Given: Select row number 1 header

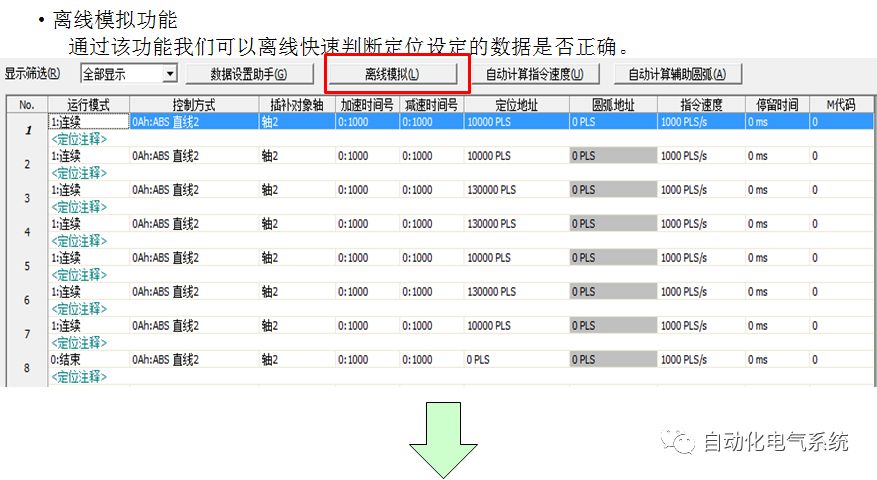Looking at the screenshot, I should tap(27, 130).
